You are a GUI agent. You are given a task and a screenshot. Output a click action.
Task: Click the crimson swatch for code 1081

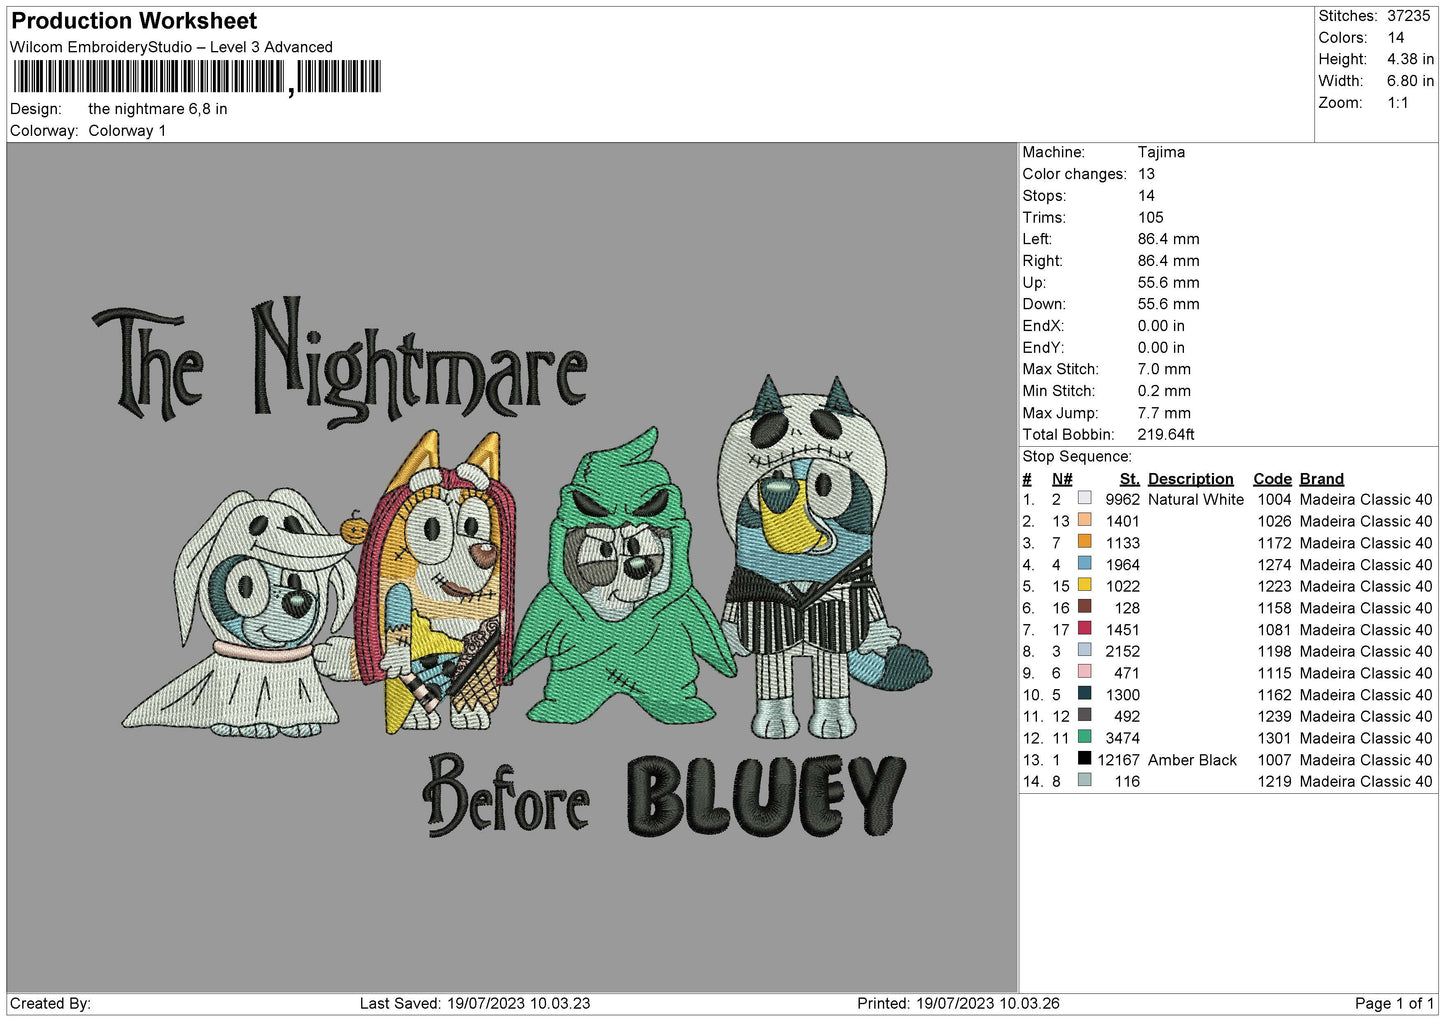coord(1084,629)
